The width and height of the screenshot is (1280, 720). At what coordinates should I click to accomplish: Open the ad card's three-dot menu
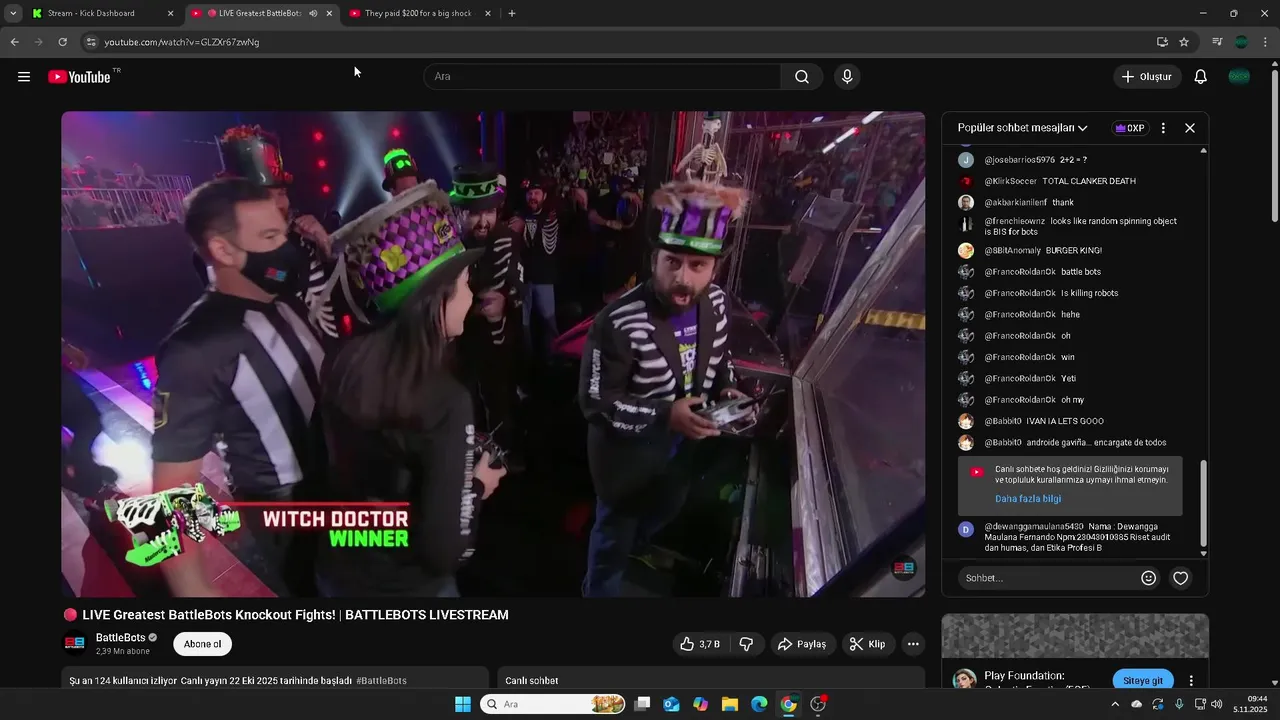pyautogui.click(x=1191, y=681)
